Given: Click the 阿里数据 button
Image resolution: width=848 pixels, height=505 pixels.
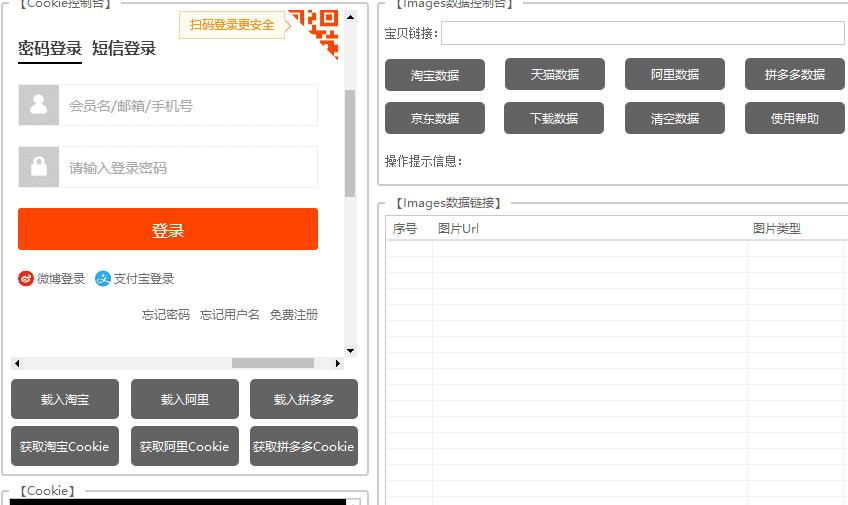Looking at the screenshot, I should 675,74.
